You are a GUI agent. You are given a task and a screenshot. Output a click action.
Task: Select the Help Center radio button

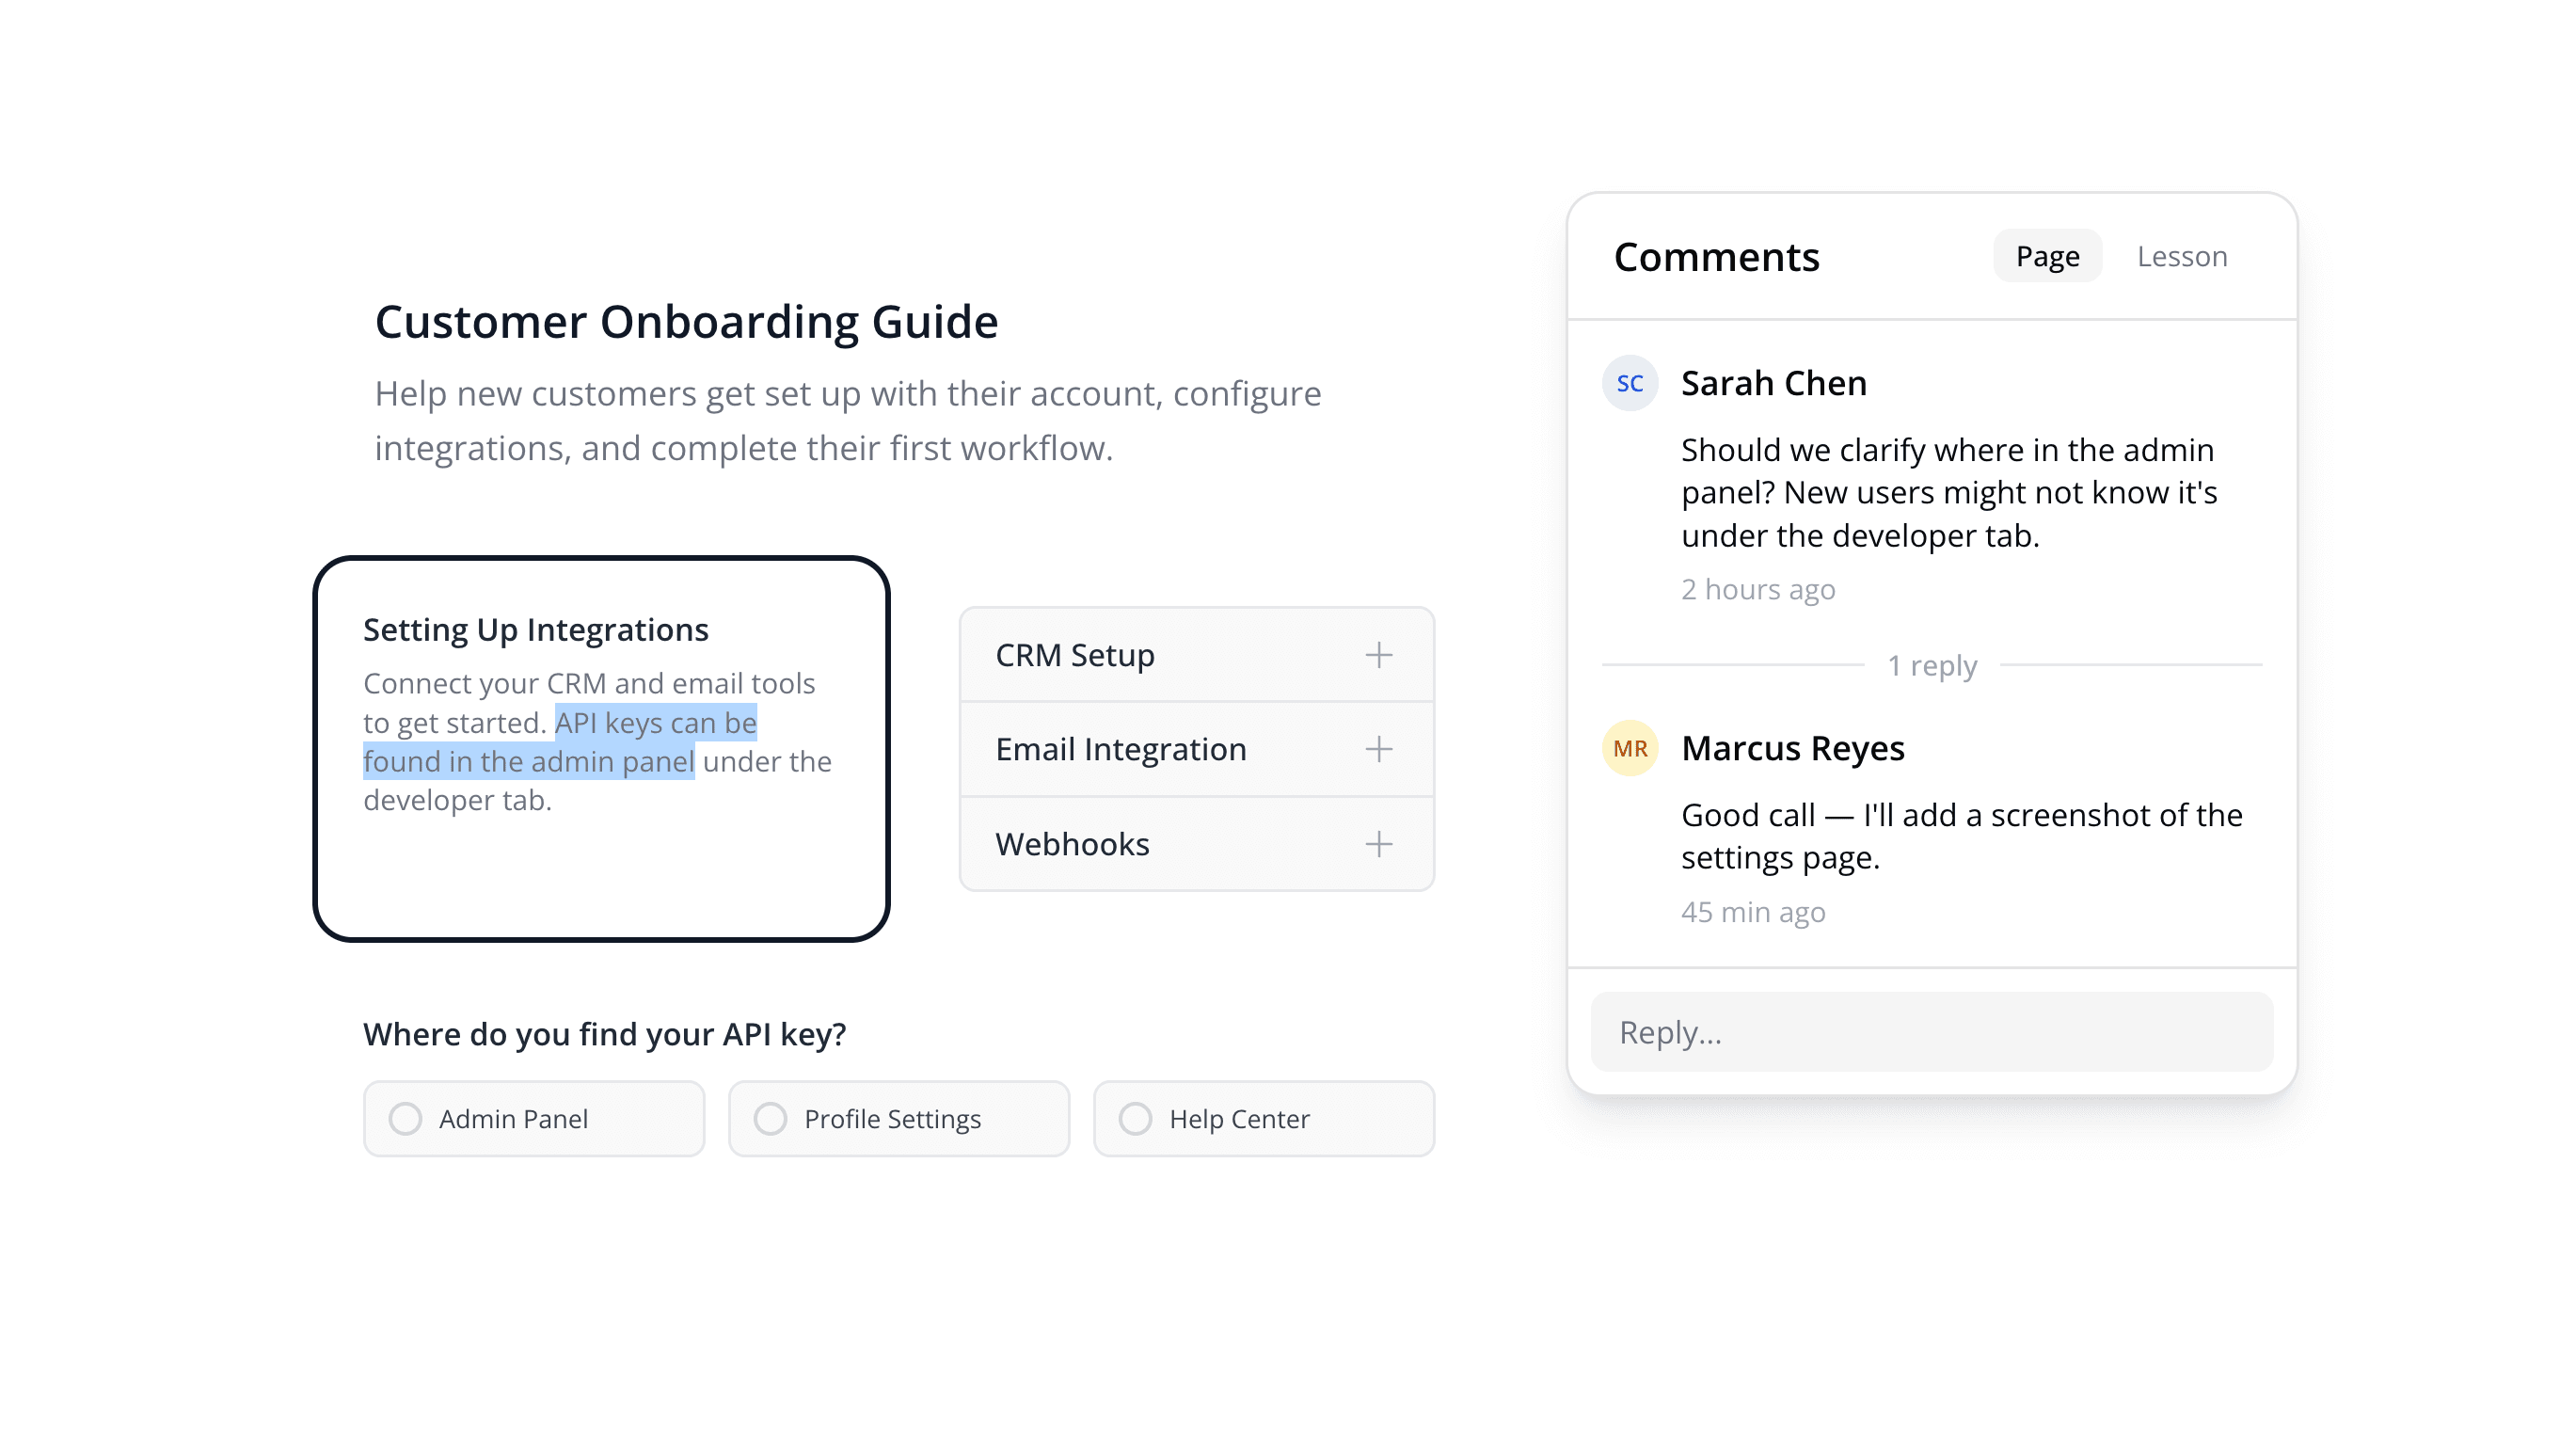(x=1136, y=1118)
